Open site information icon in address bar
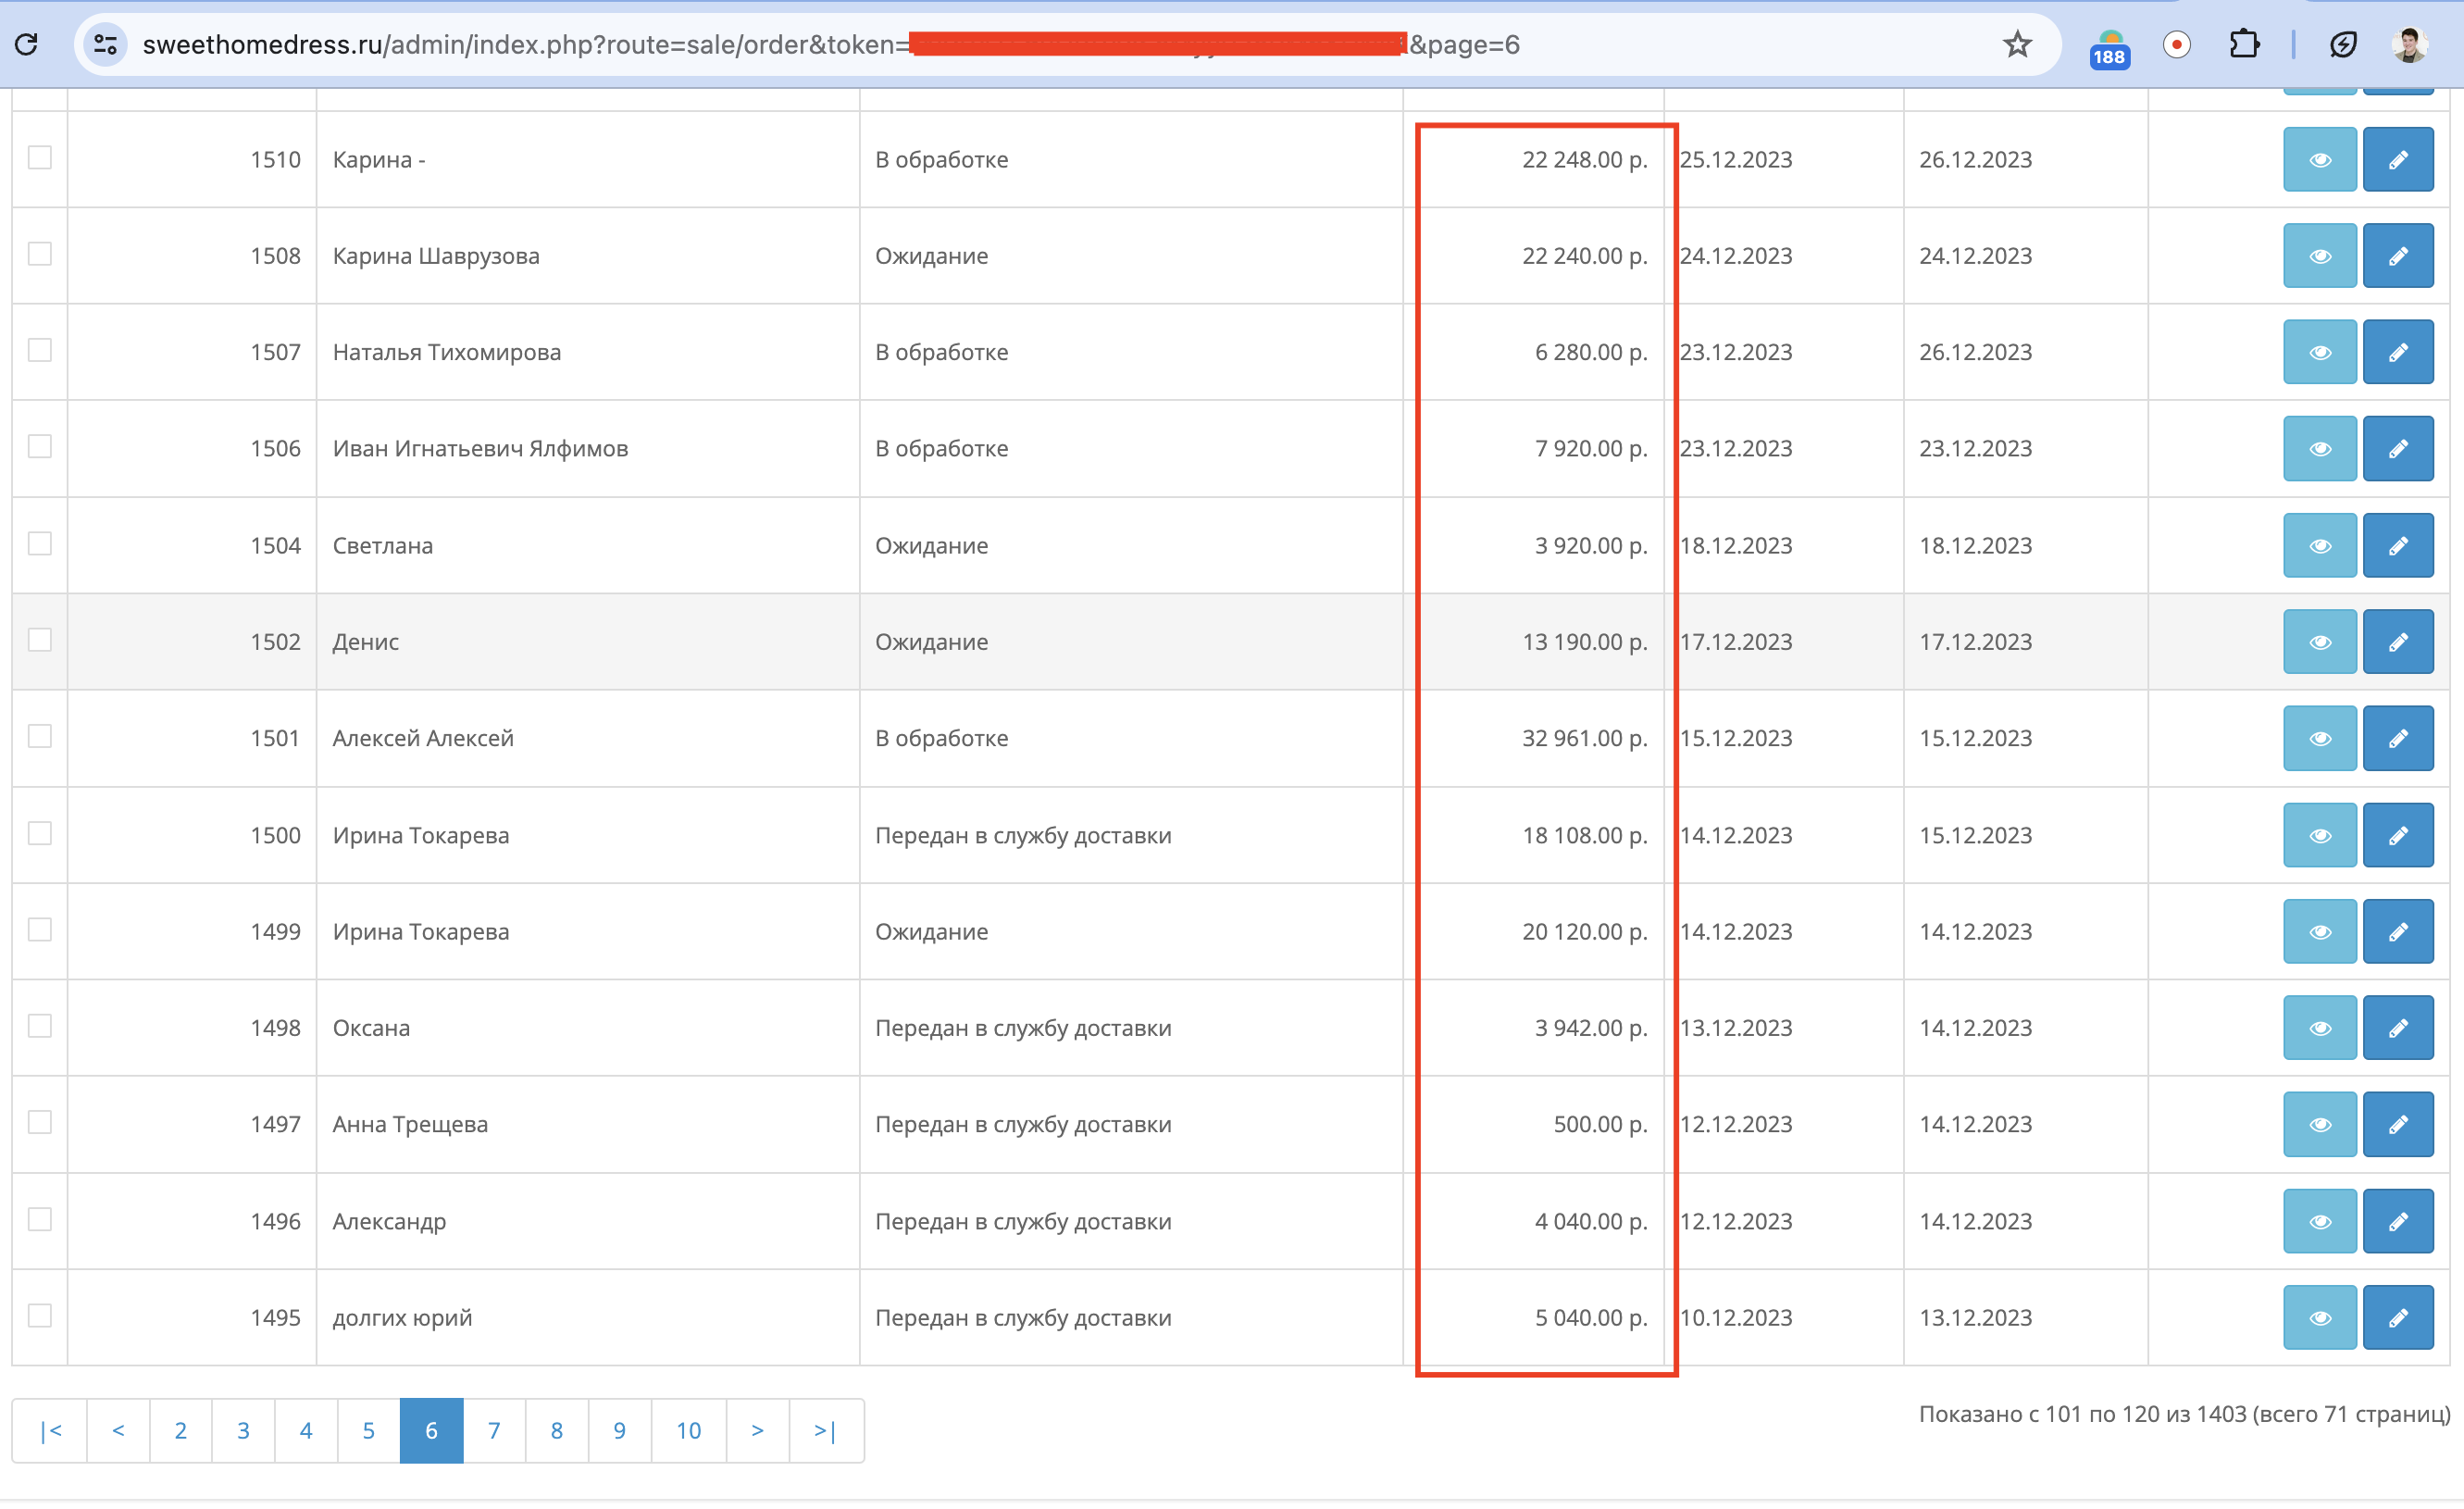 105,44
